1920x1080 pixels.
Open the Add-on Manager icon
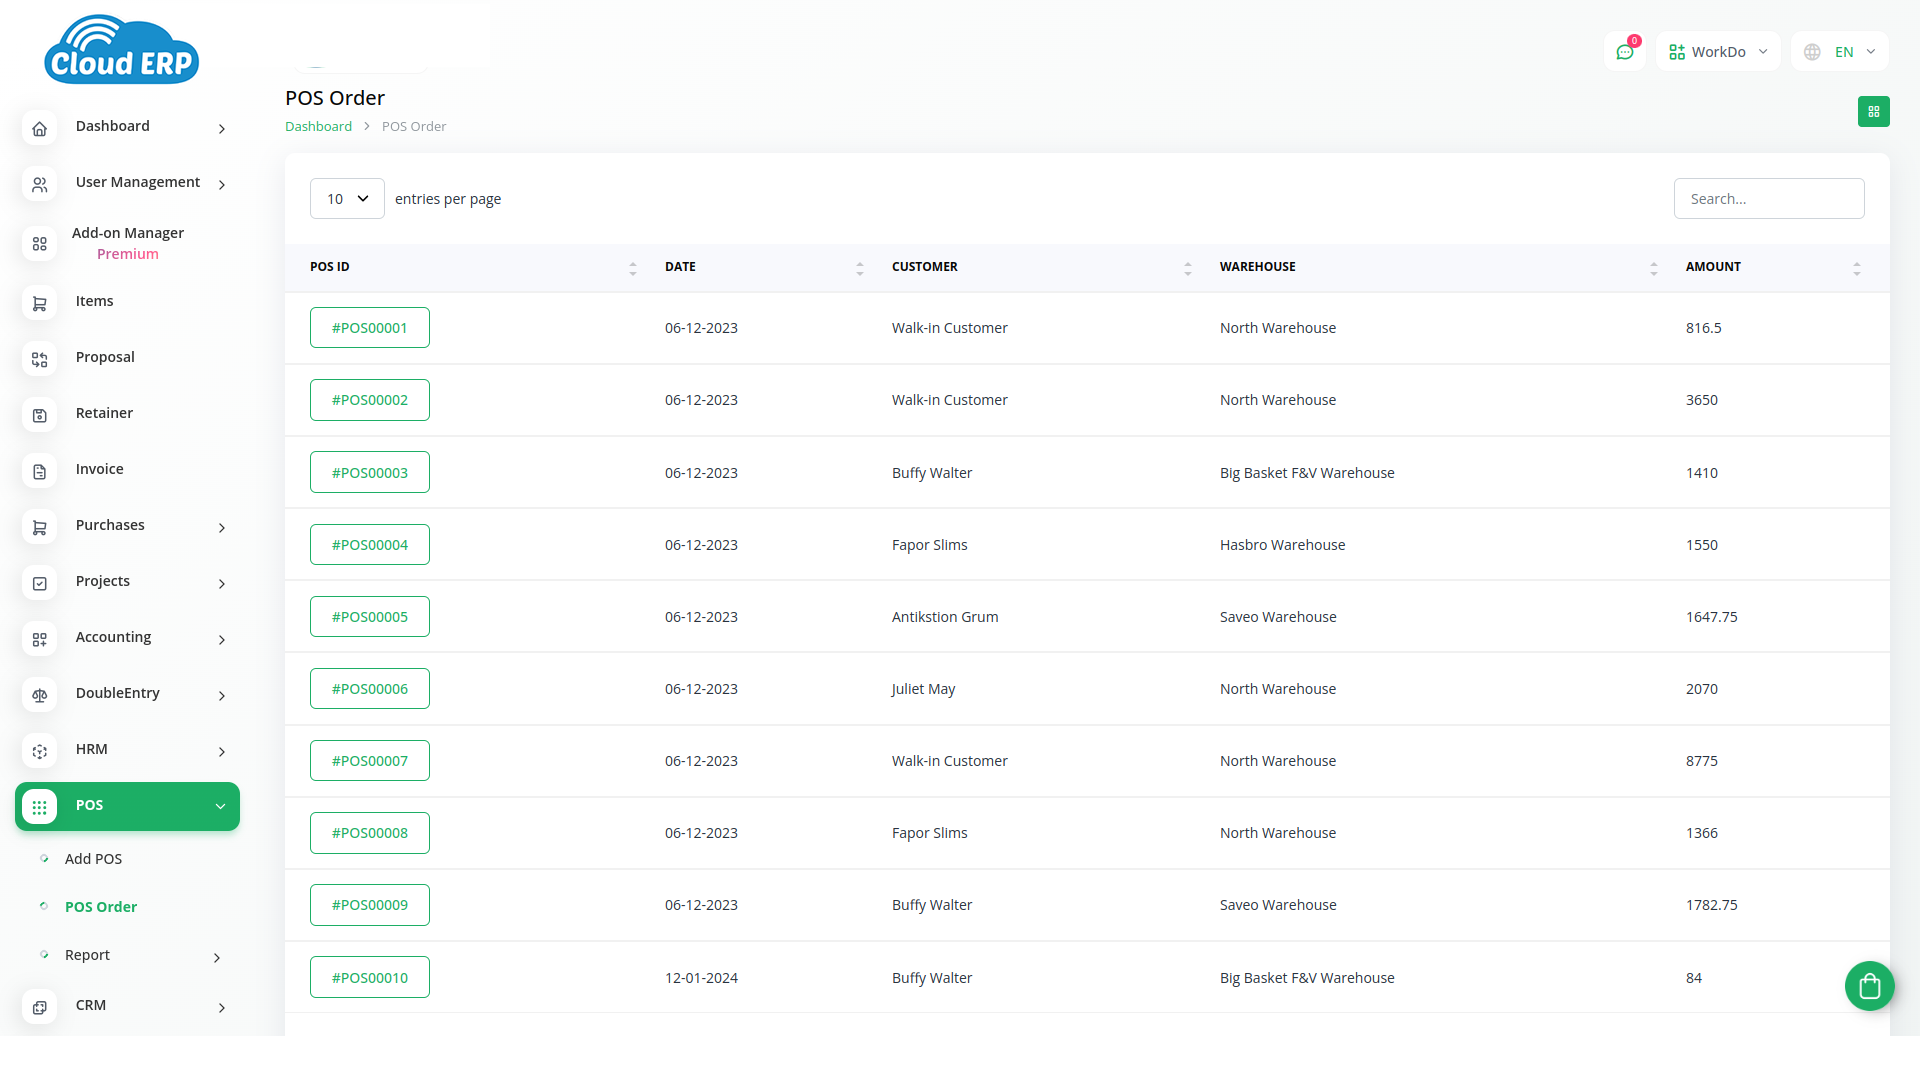[40, 244]
